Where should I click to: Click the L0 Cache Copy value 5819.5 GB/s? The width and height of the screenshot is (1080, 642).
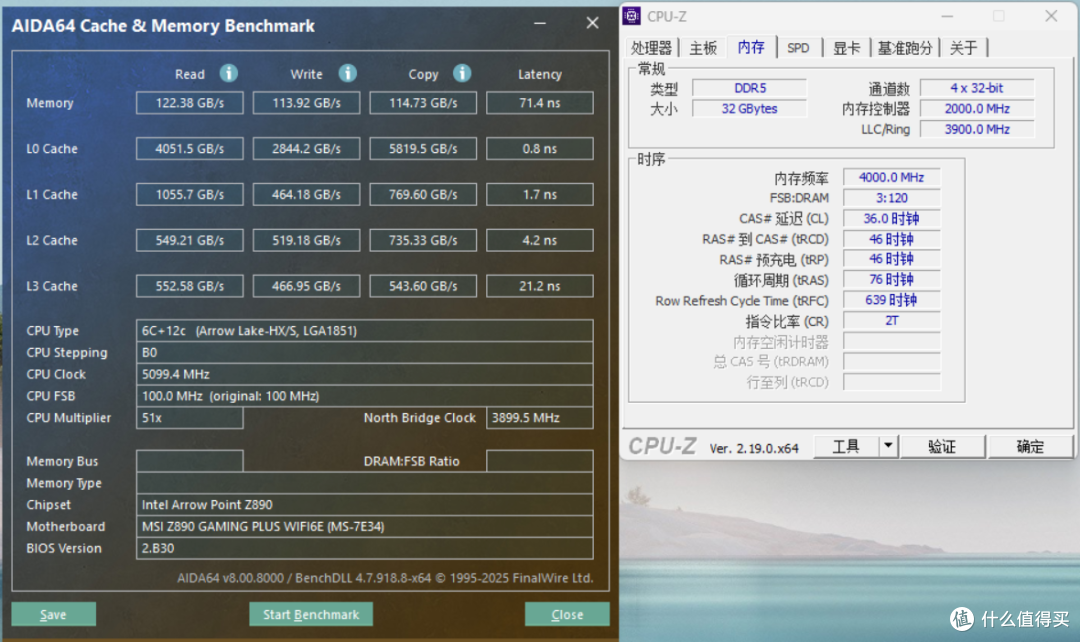[423, 149]
